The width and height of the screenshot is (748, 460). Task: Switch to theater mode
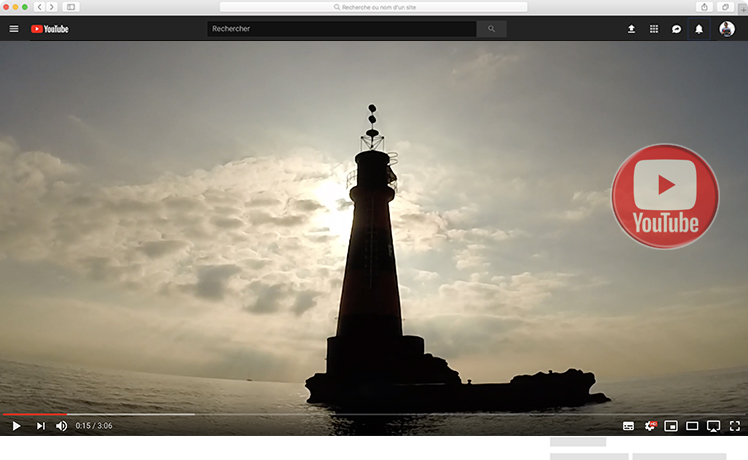click(x=692, y=426)
